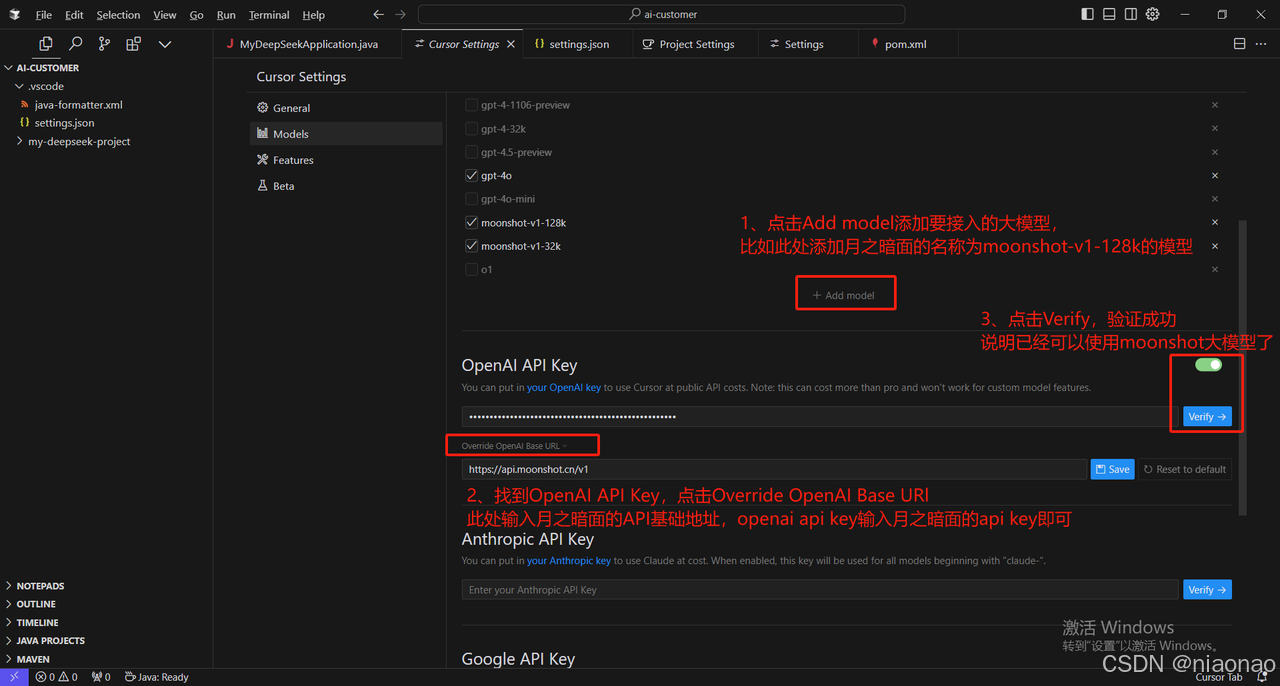This screenshot has height=686, width=1280.
Task: Remove gpt-4o model with X
Action: click(x=1215, y=175)
